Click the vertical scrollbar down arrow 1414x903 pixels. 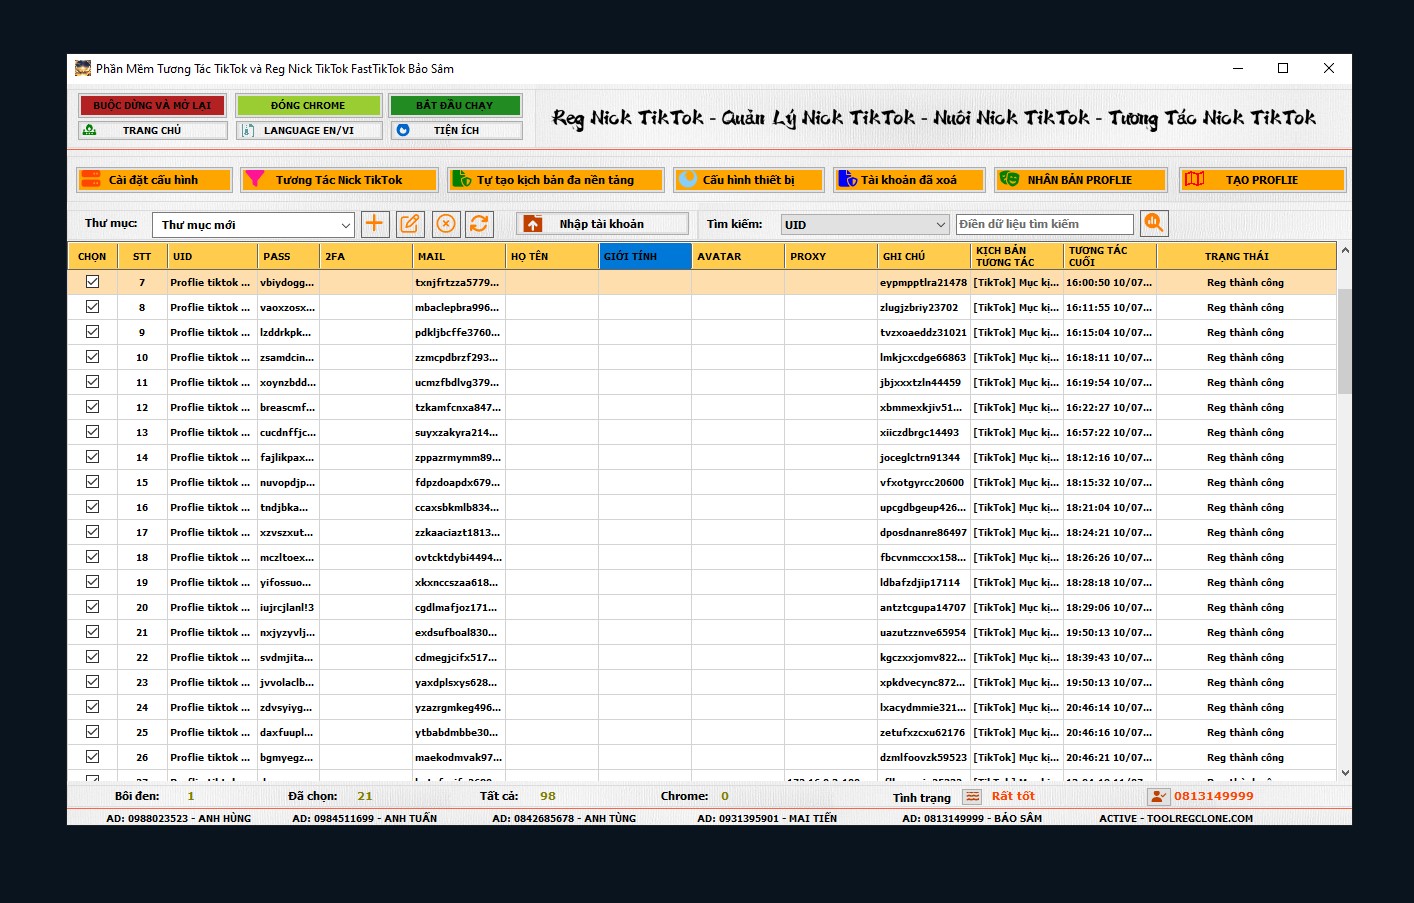[1345, 773]
